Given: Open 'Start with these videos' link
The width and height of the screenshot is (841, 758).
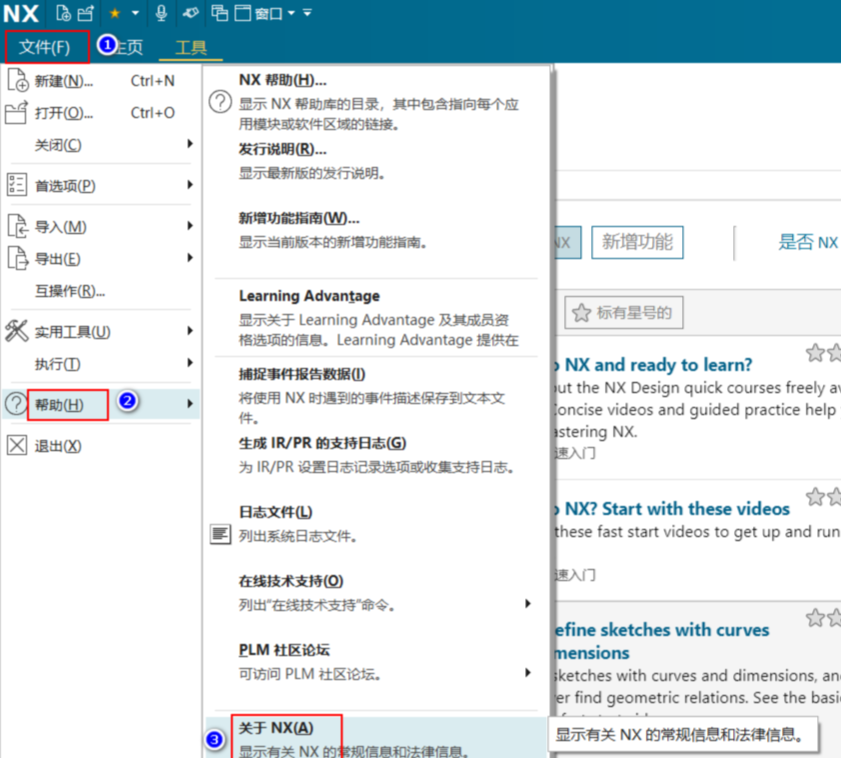Looking at the screenshot, I should 678,509.
